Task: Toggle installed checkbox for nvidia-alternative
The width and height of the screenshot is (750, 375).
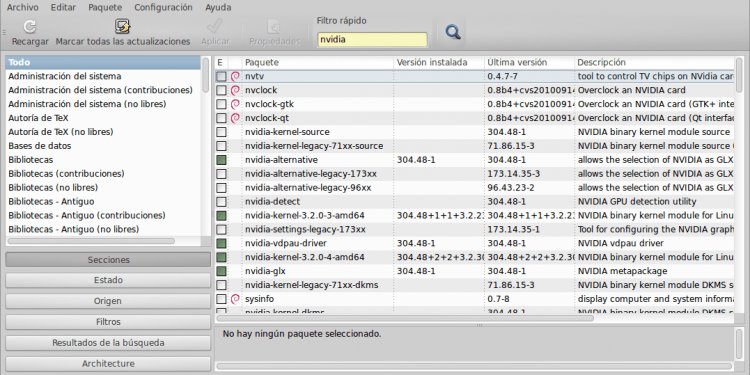Action: pos(221,160)
